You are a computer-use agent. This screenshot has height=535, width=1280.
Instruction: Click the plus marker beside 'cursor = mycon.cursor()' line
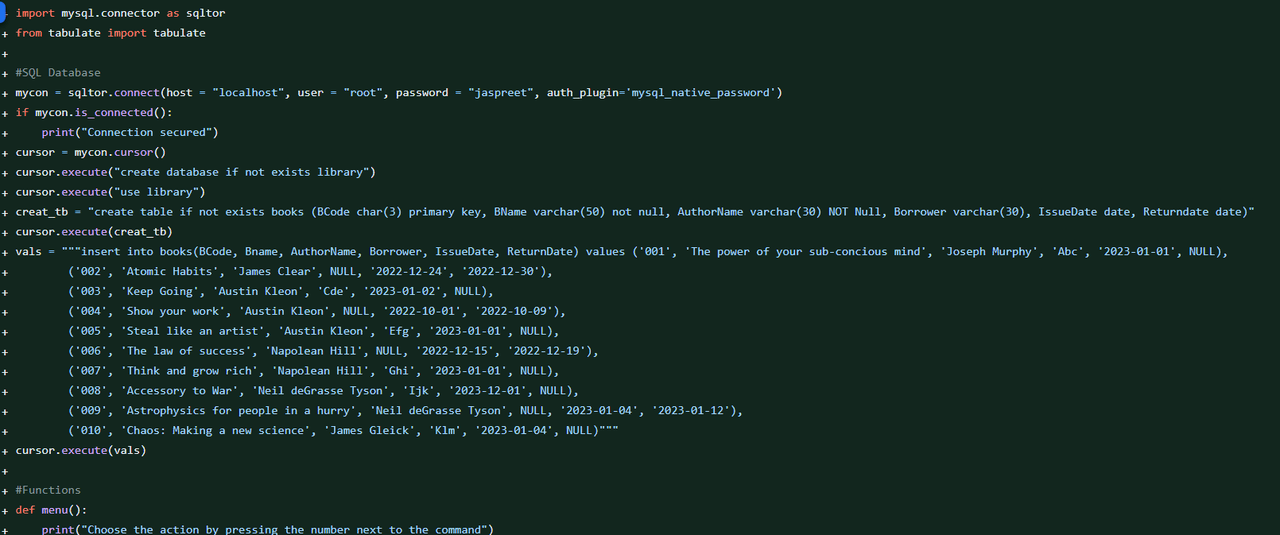pos(5,152)
